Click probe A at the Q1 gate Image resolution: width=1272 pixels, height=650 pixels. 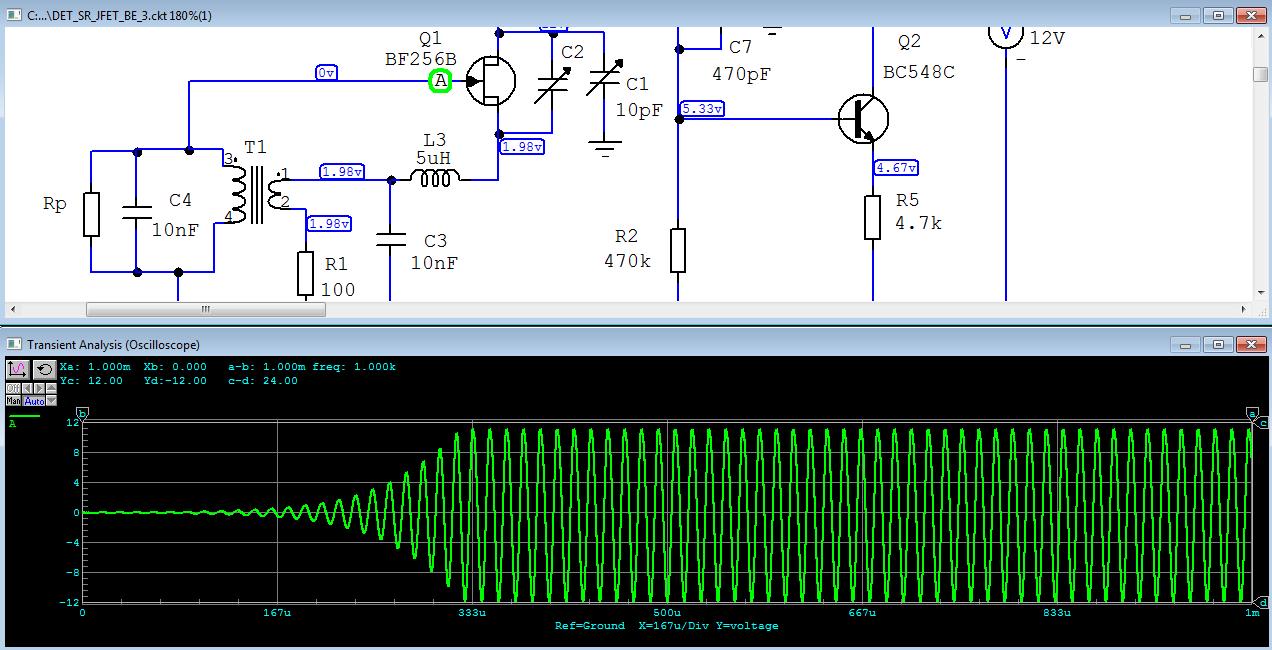click(x=440, y=81)
